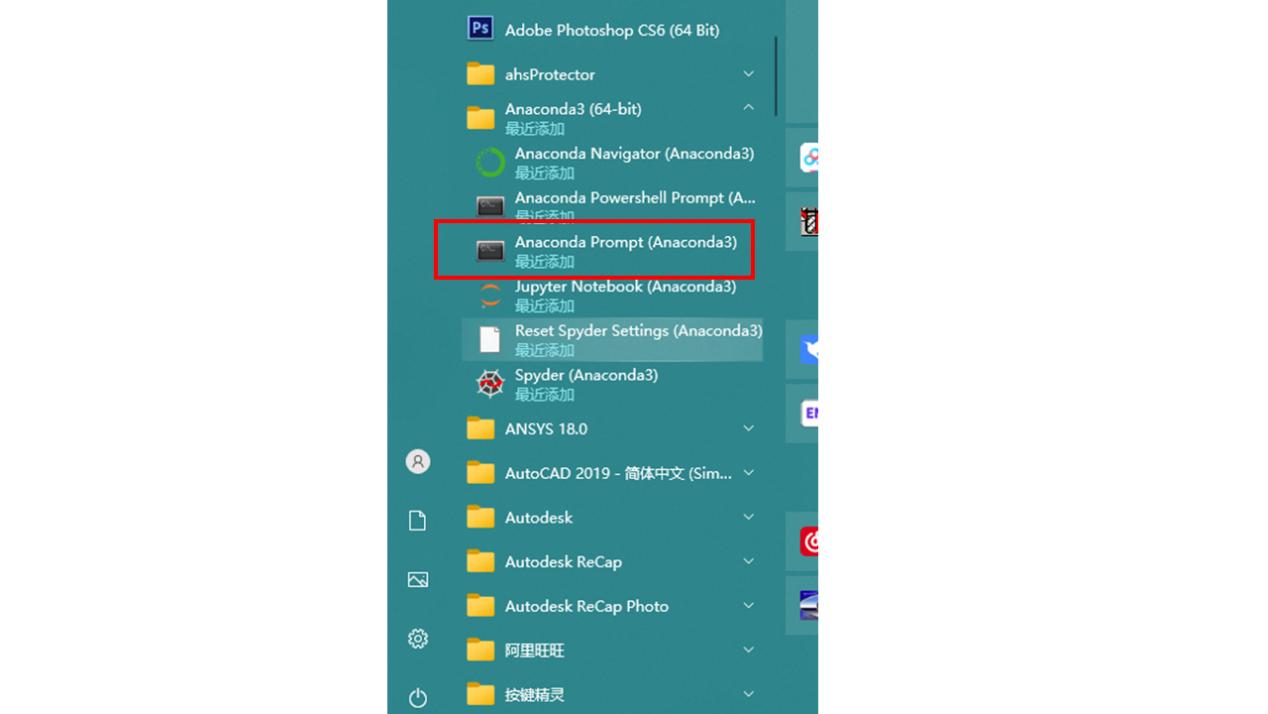Image resolution: width=1268 pixels, height=714 pixels.
Task: Click the 'Autodesk' folder label
Action: click(539, 517)
